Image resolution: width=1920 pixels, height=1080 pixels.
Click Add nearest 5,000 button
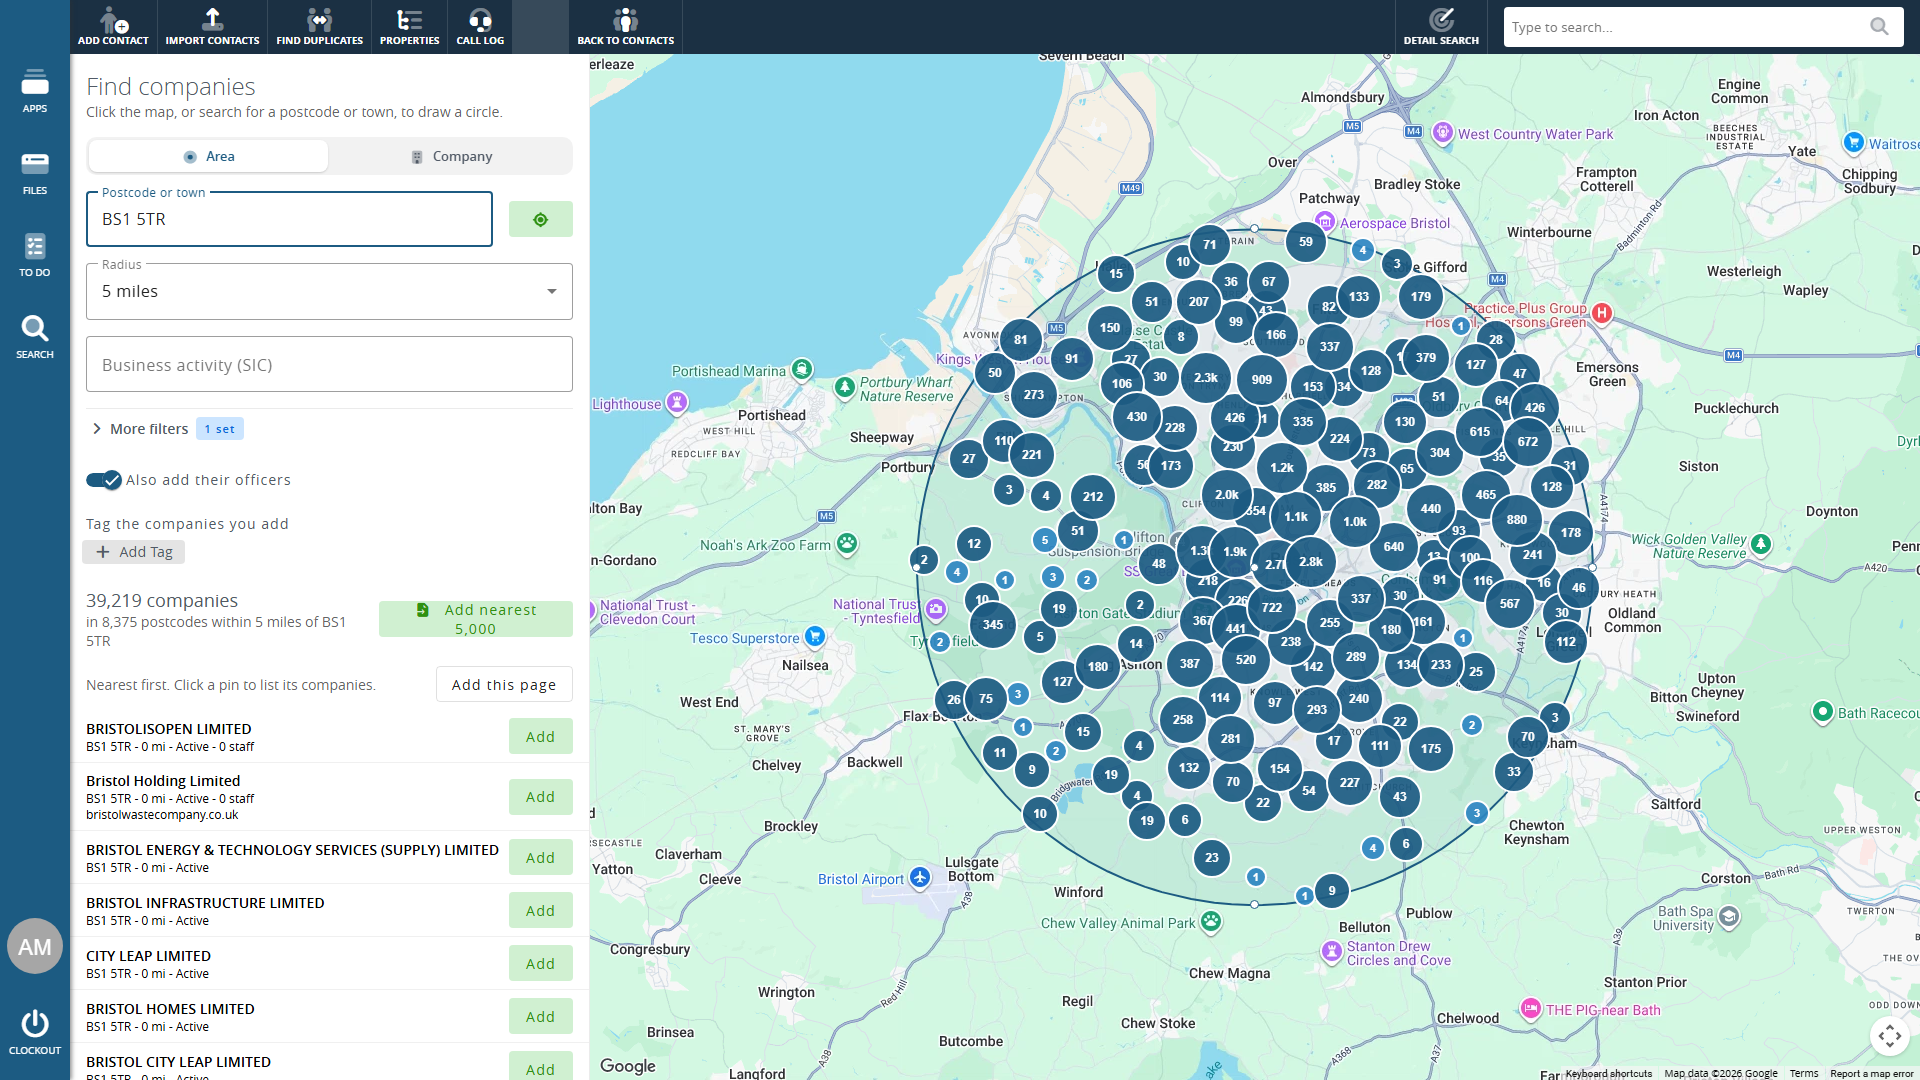pos(476,619)
